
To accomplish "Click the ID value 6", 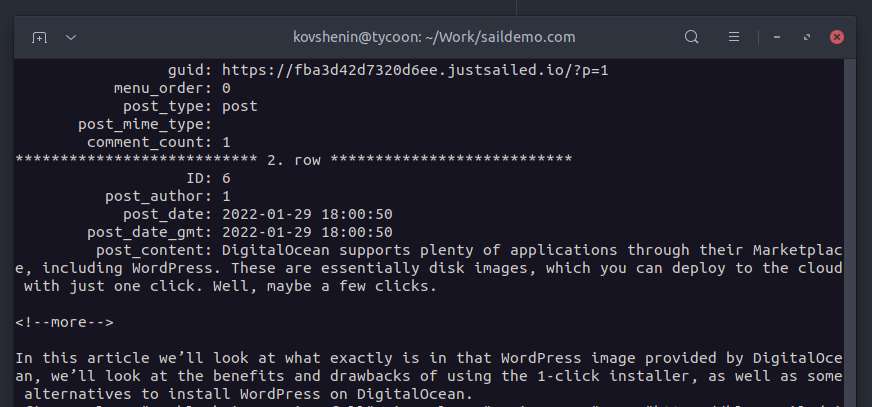I will (226, 178).
